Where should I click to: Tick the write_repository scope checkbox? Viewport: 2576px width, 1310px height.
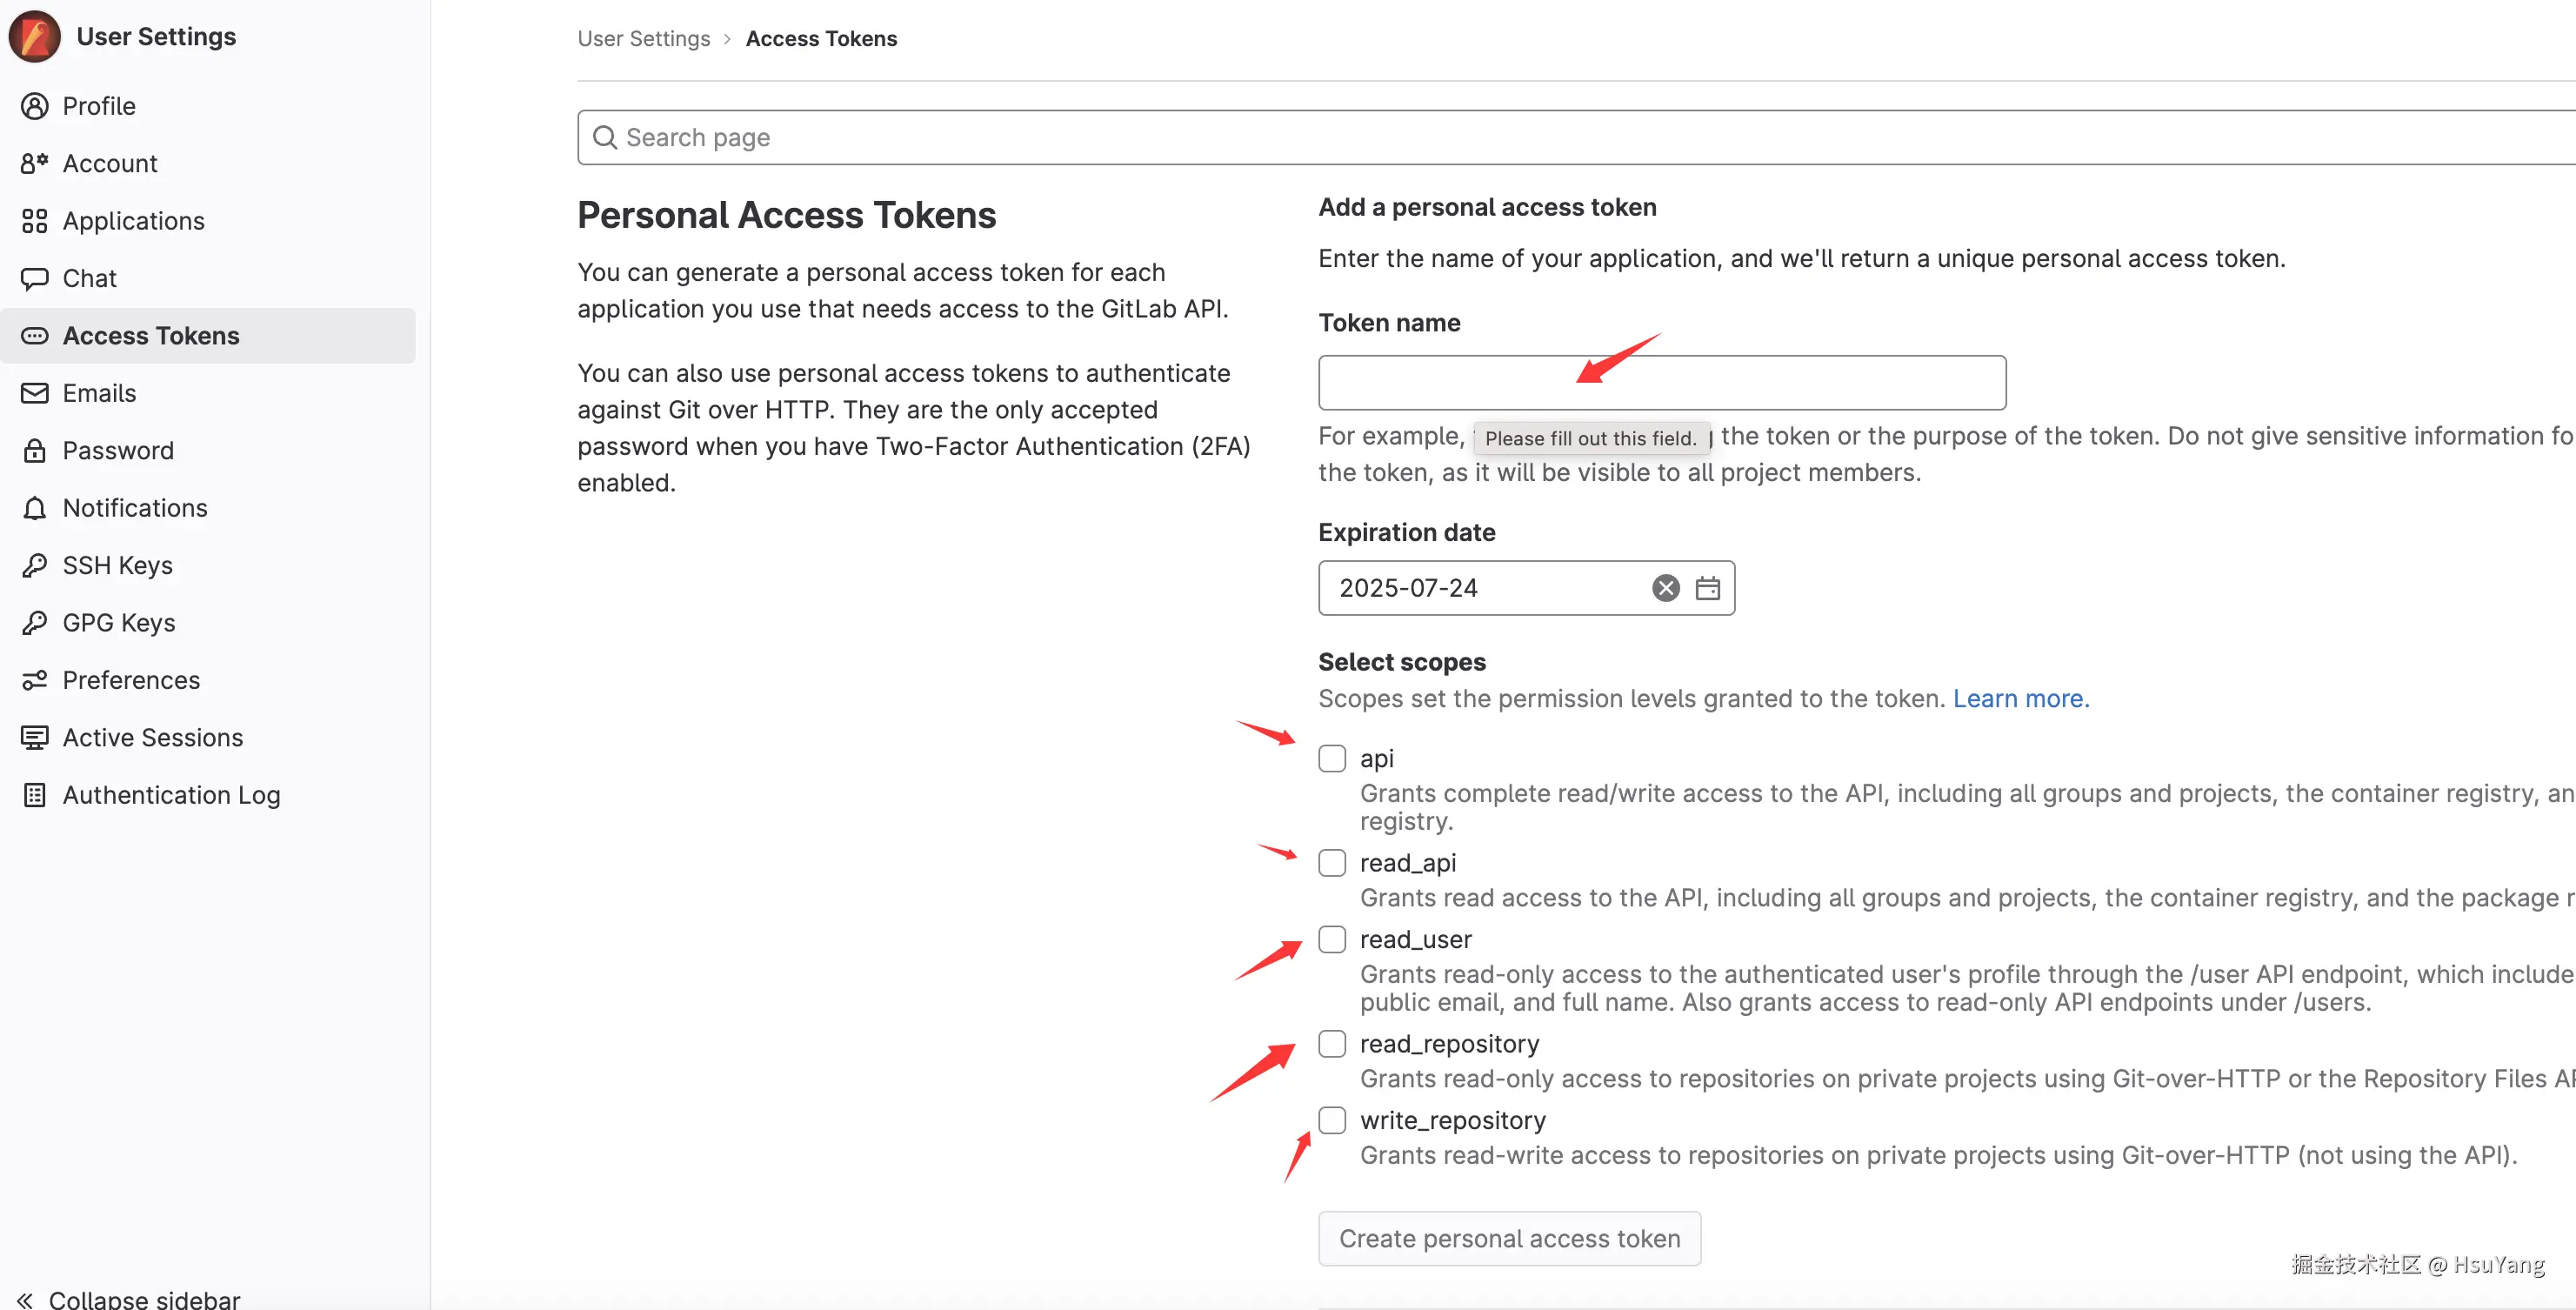click(x=1331, y=1120)
